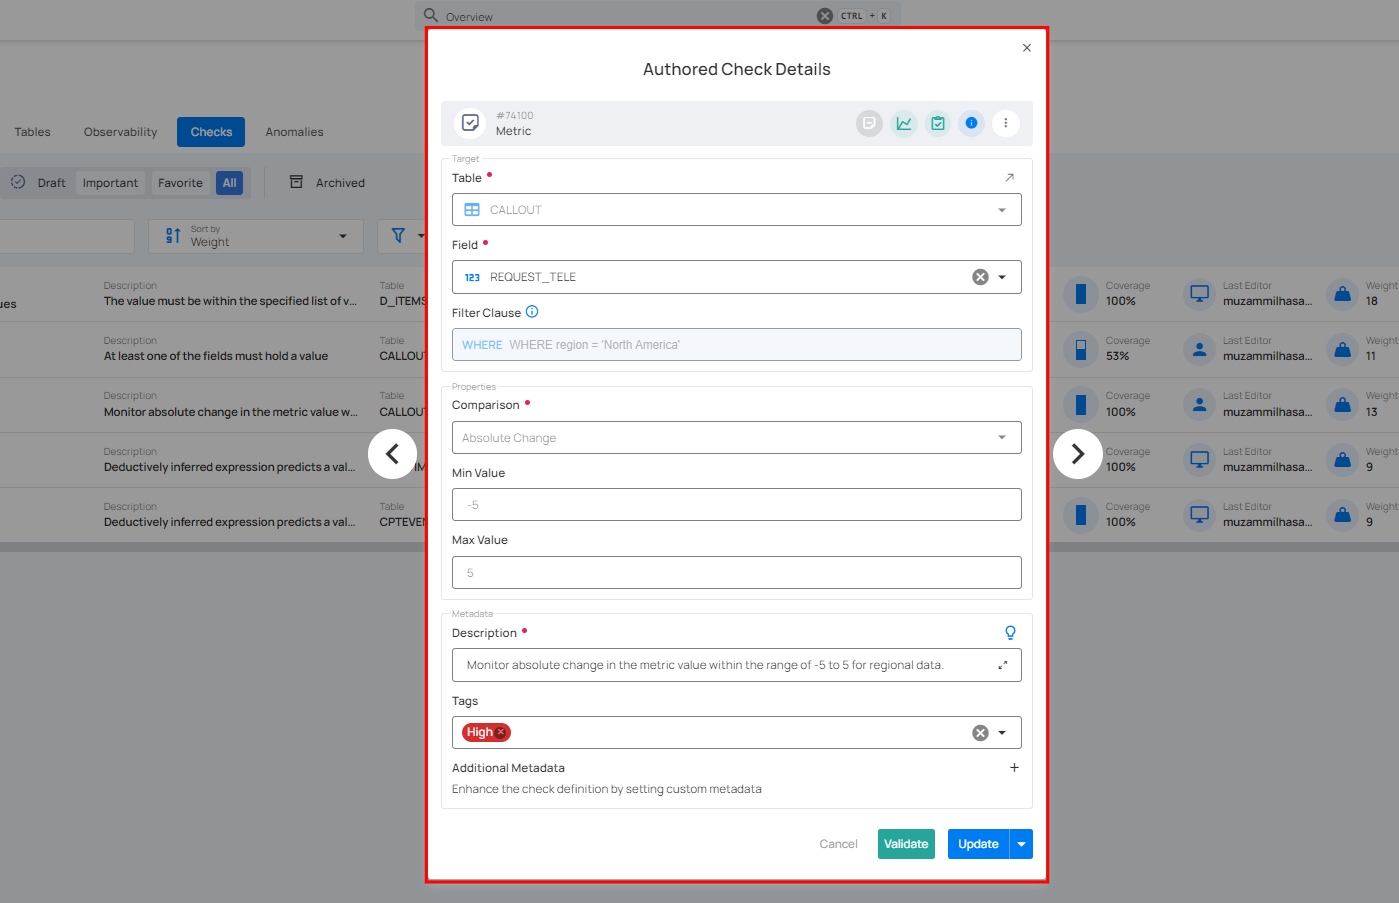
Task: Click the search magnifier icon
Action: point(431,15)
